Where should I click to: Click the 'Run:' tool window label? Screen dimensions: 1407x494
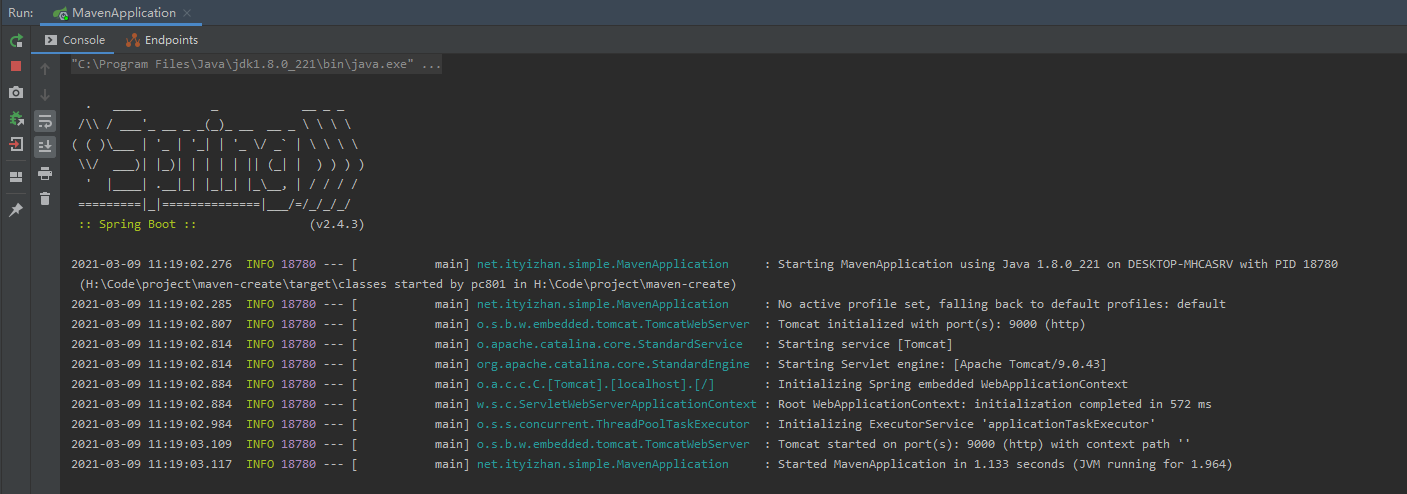click(x=20, y=13)
